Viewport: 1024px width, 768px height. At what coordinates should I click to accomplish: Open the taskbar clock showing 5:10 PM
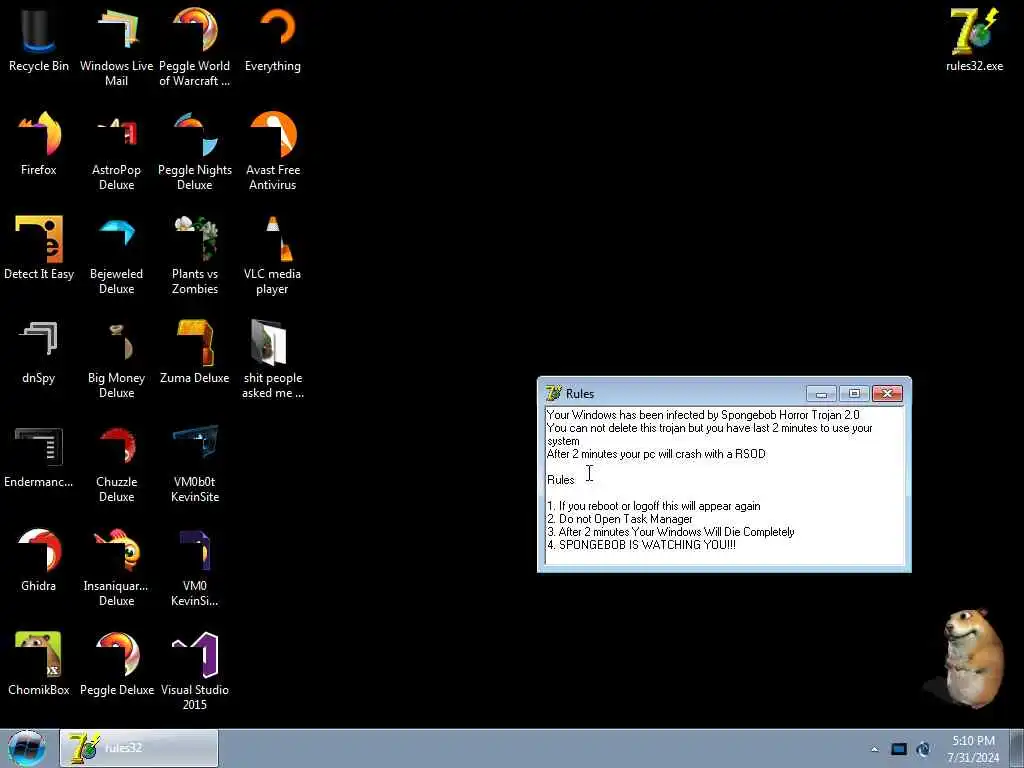coord(973,749)
